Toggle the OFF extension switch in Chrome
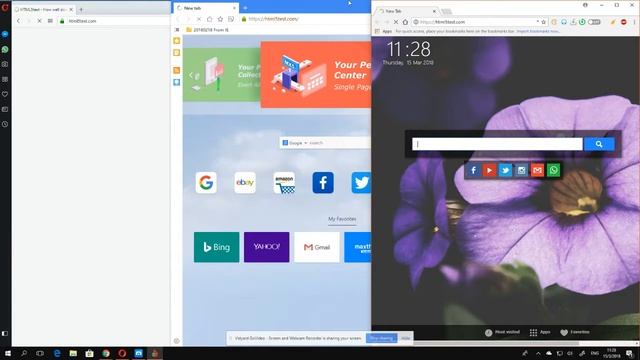This screenshot has height=360, width=640. (594, 22)
